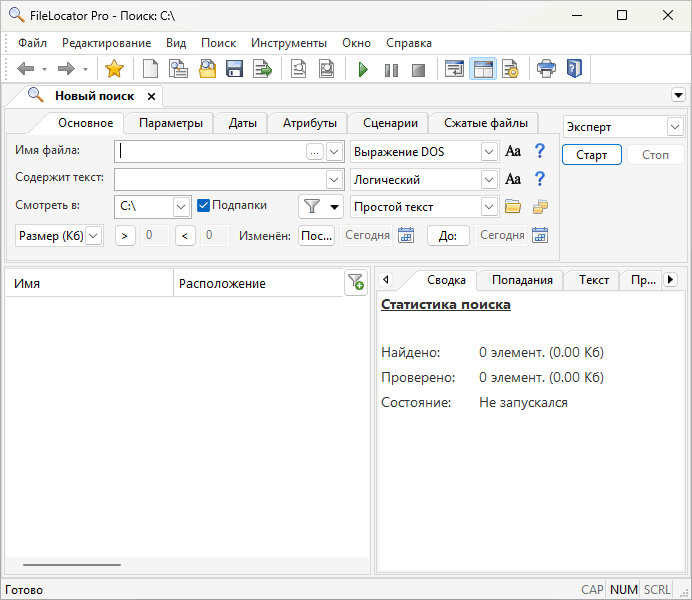This screenshot has height=600, width=692.
Task: Switch to the Атрибуты tab
Action: (308, 123)
